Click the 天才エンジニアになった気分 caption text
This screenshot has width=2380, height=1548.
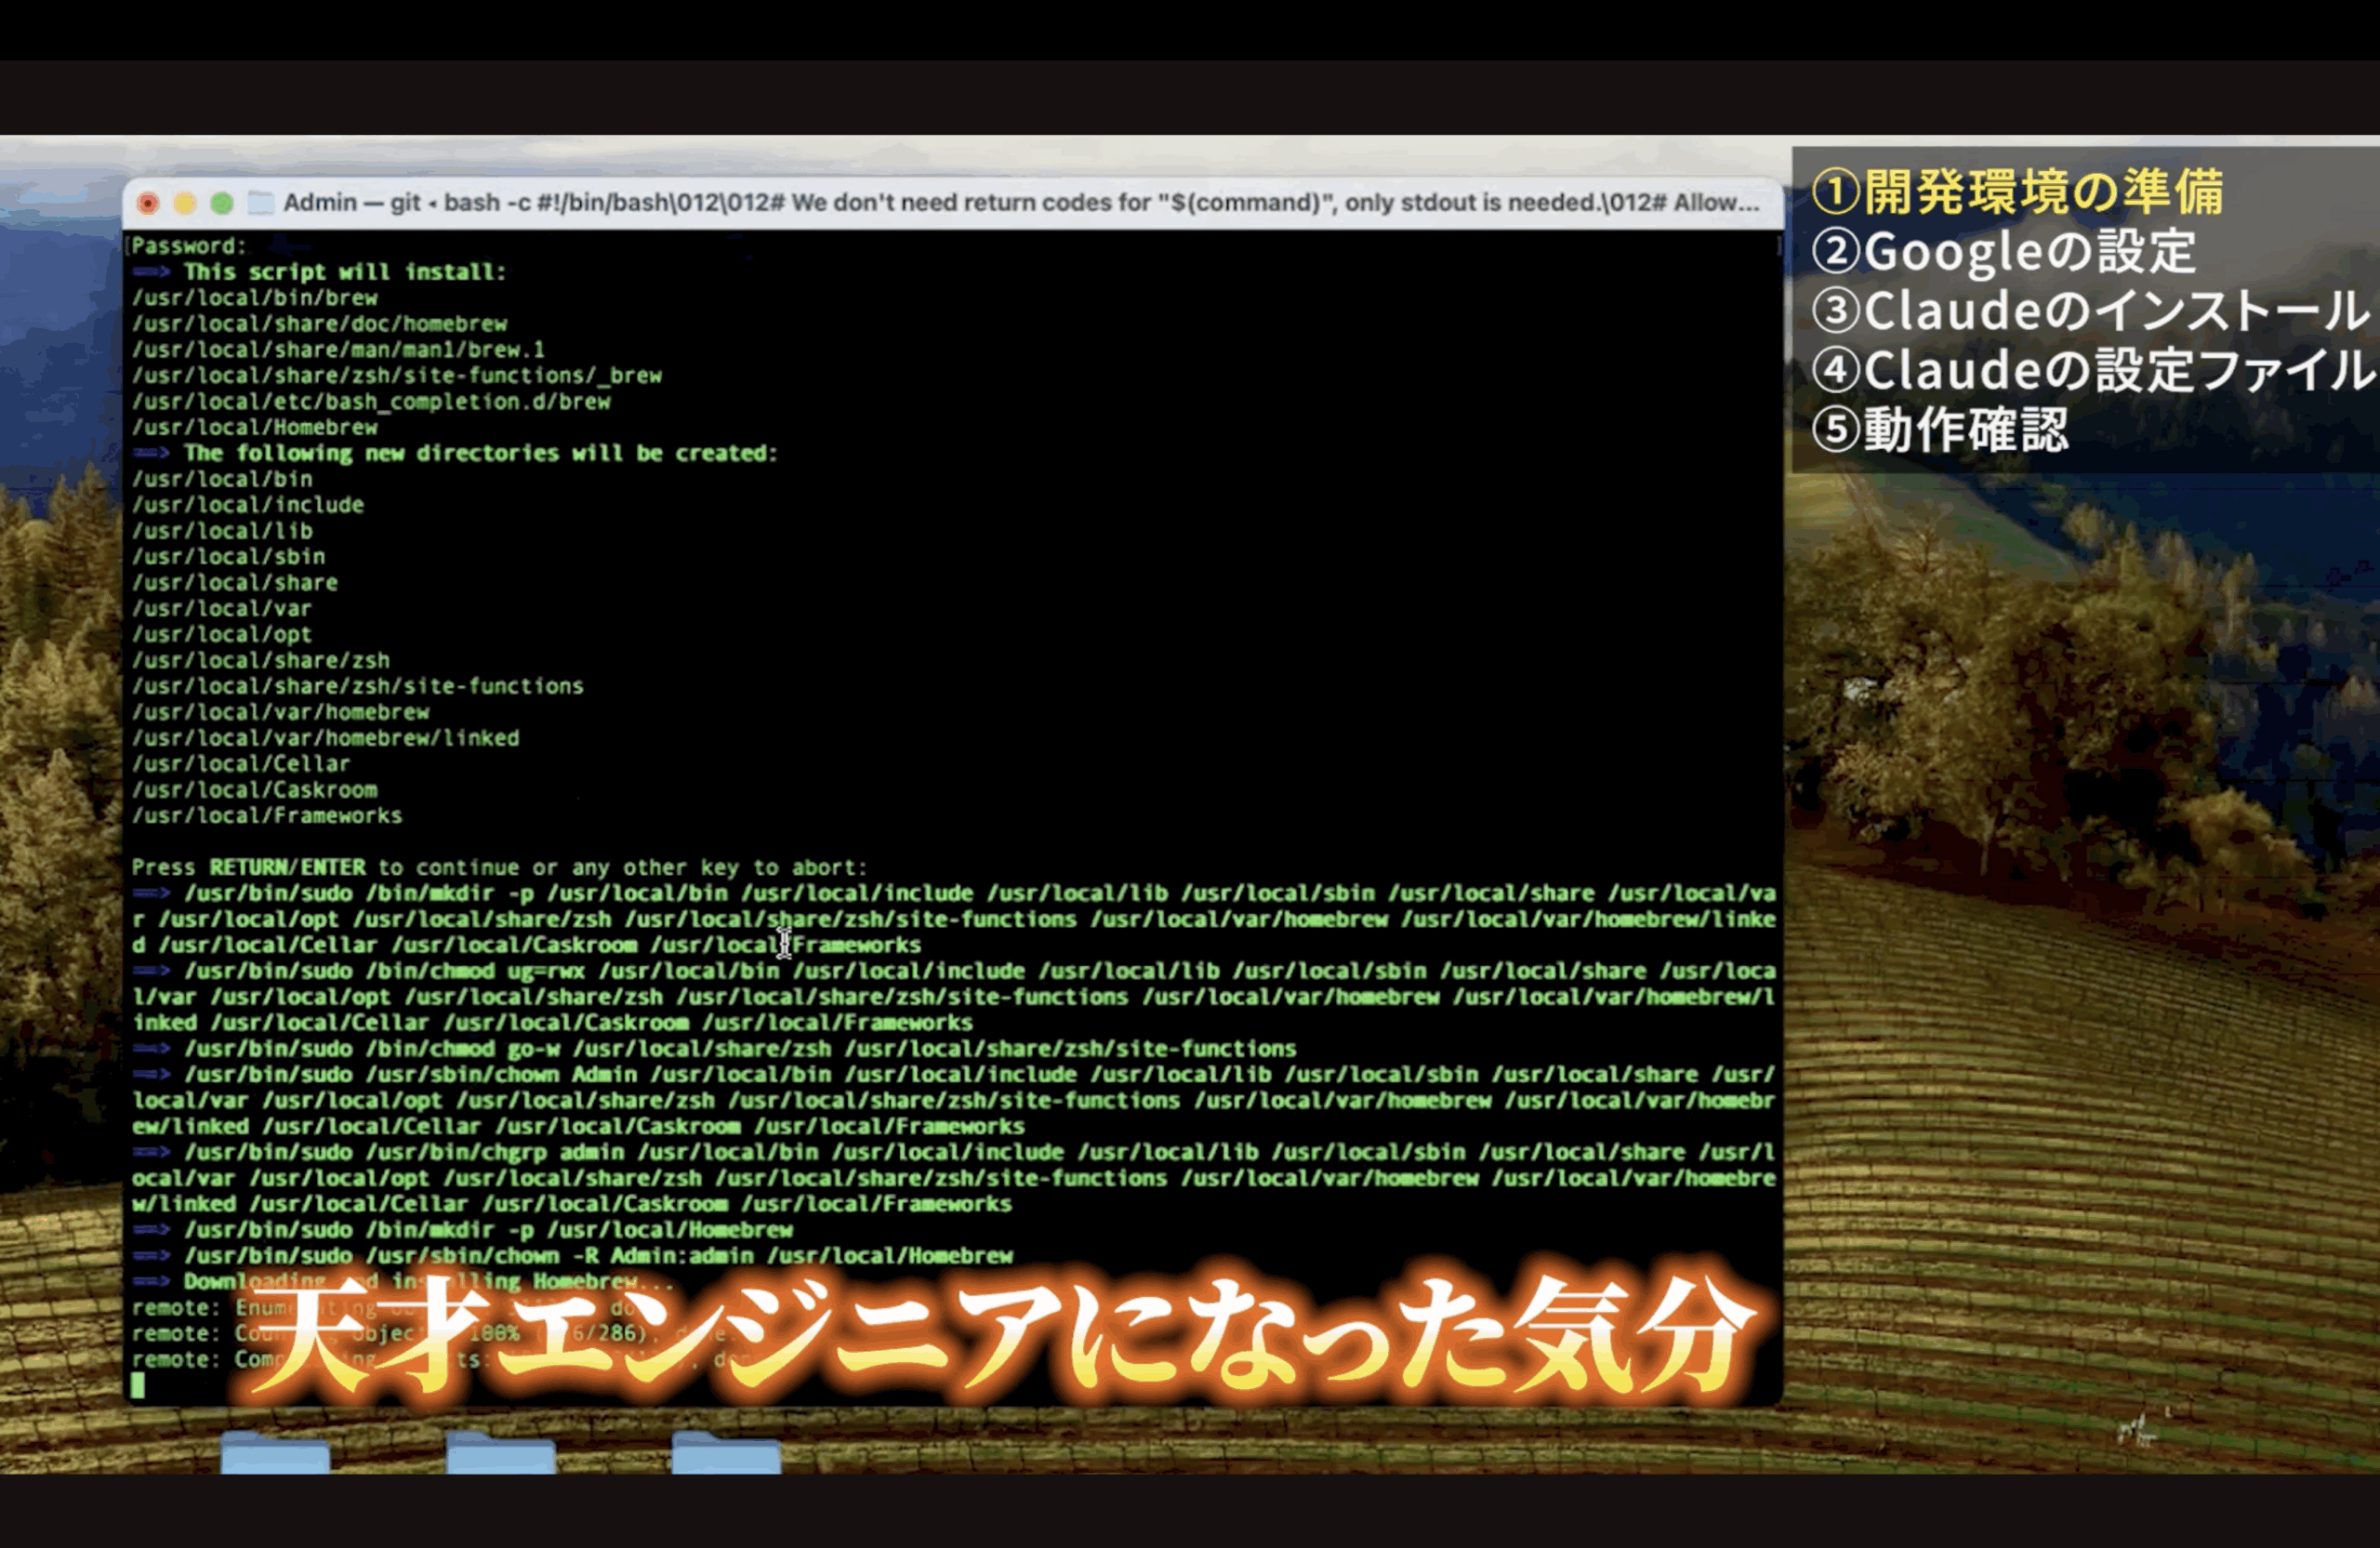pos(1000,1338)
